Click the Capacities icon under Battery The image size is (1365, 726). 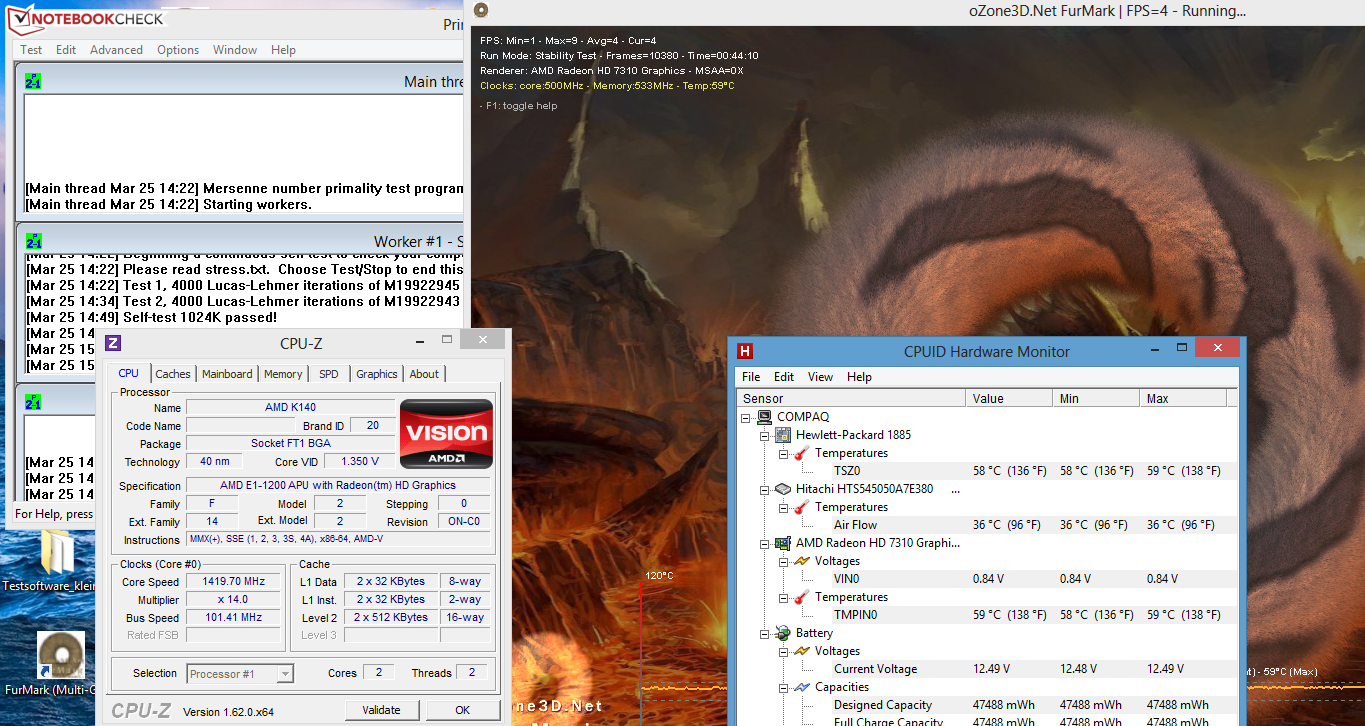(801, 687)
